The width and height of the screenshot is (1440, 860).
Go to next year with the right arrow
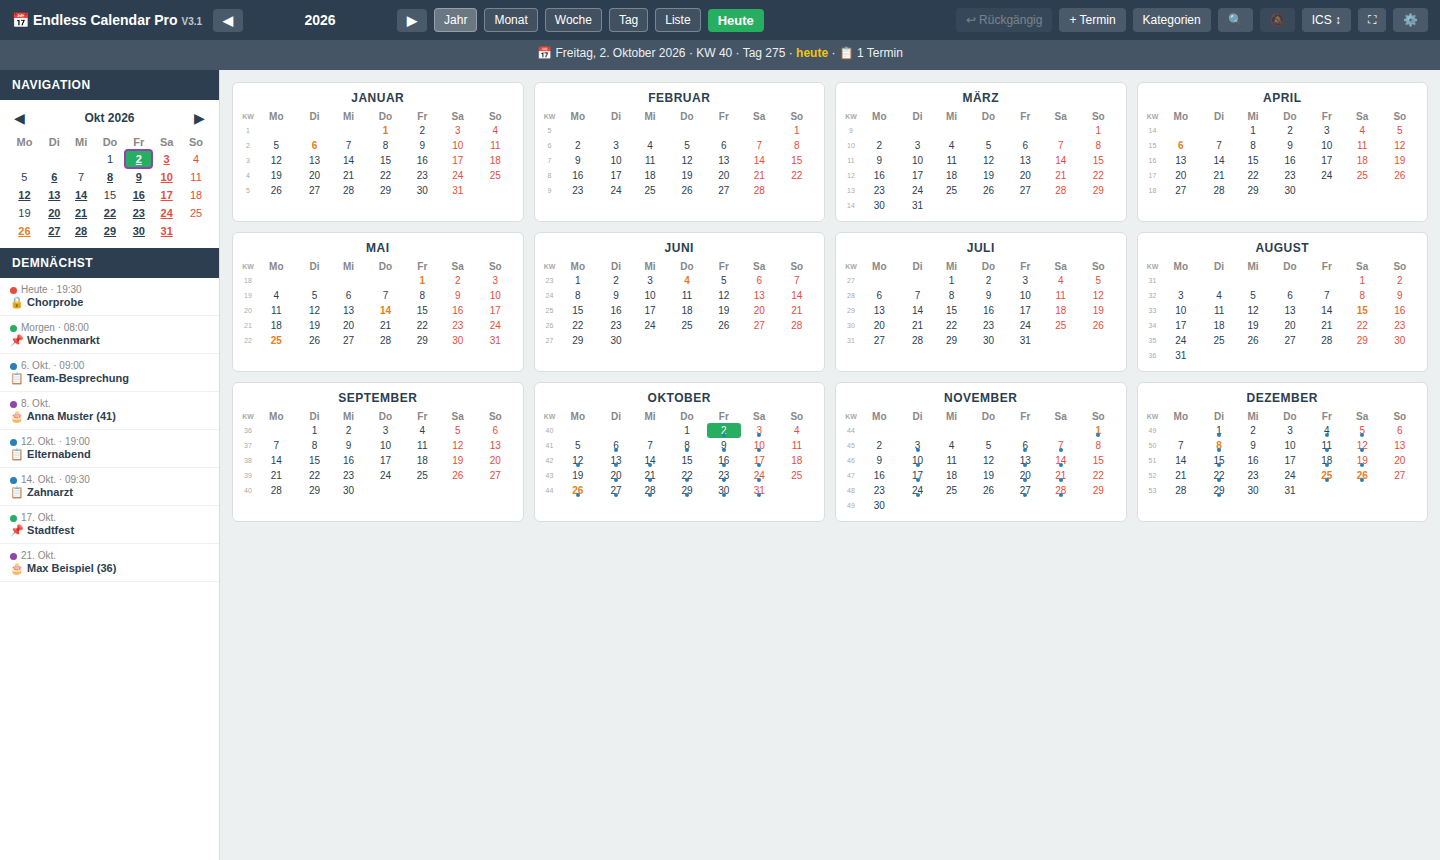coord(412,20)
